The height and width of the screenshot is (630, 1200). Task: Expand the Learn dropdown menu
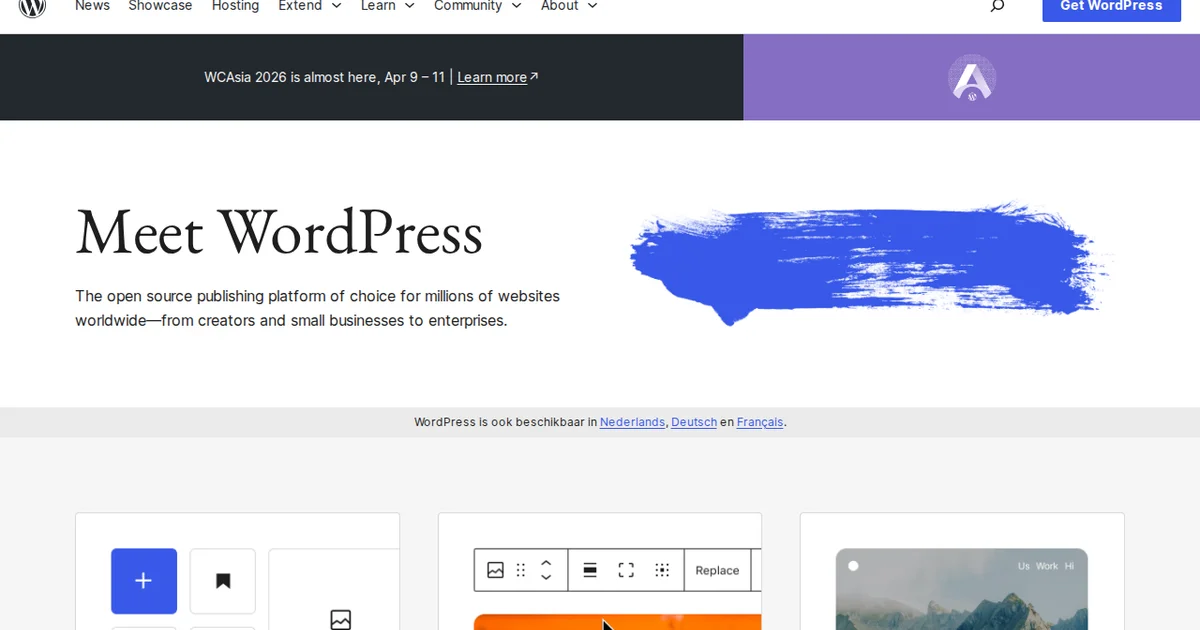click(x=388, y=6)
